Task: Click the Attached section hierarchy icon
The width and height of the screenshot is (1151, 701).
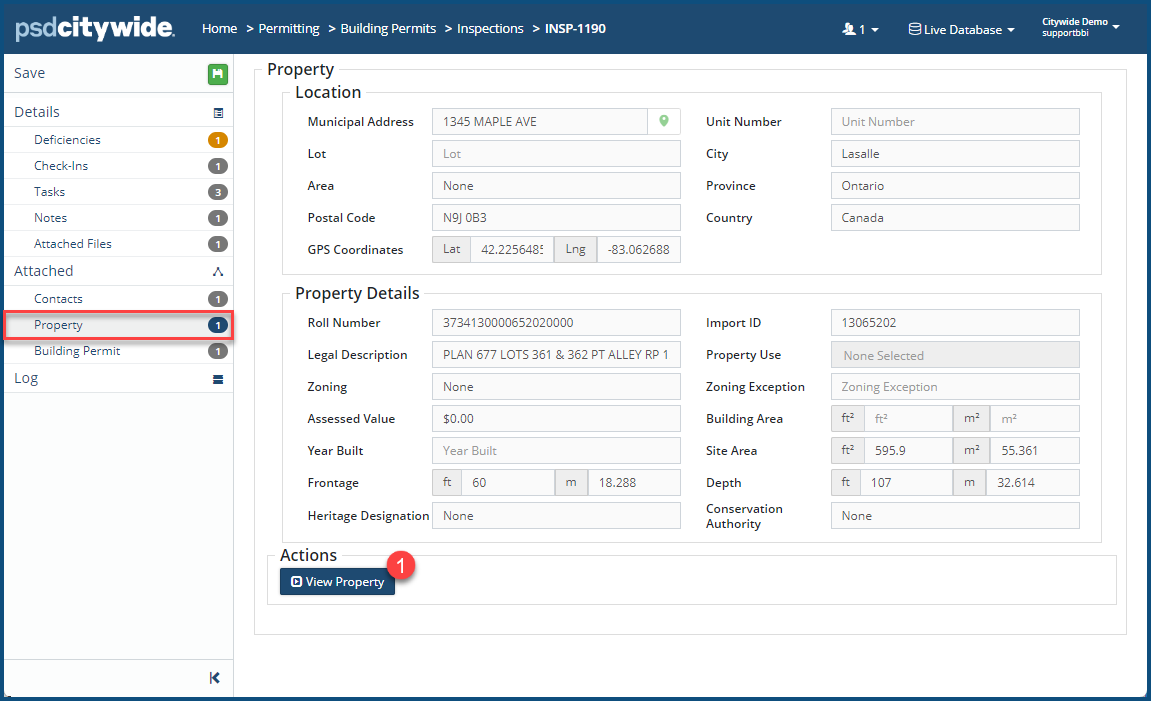Action: 218,272
